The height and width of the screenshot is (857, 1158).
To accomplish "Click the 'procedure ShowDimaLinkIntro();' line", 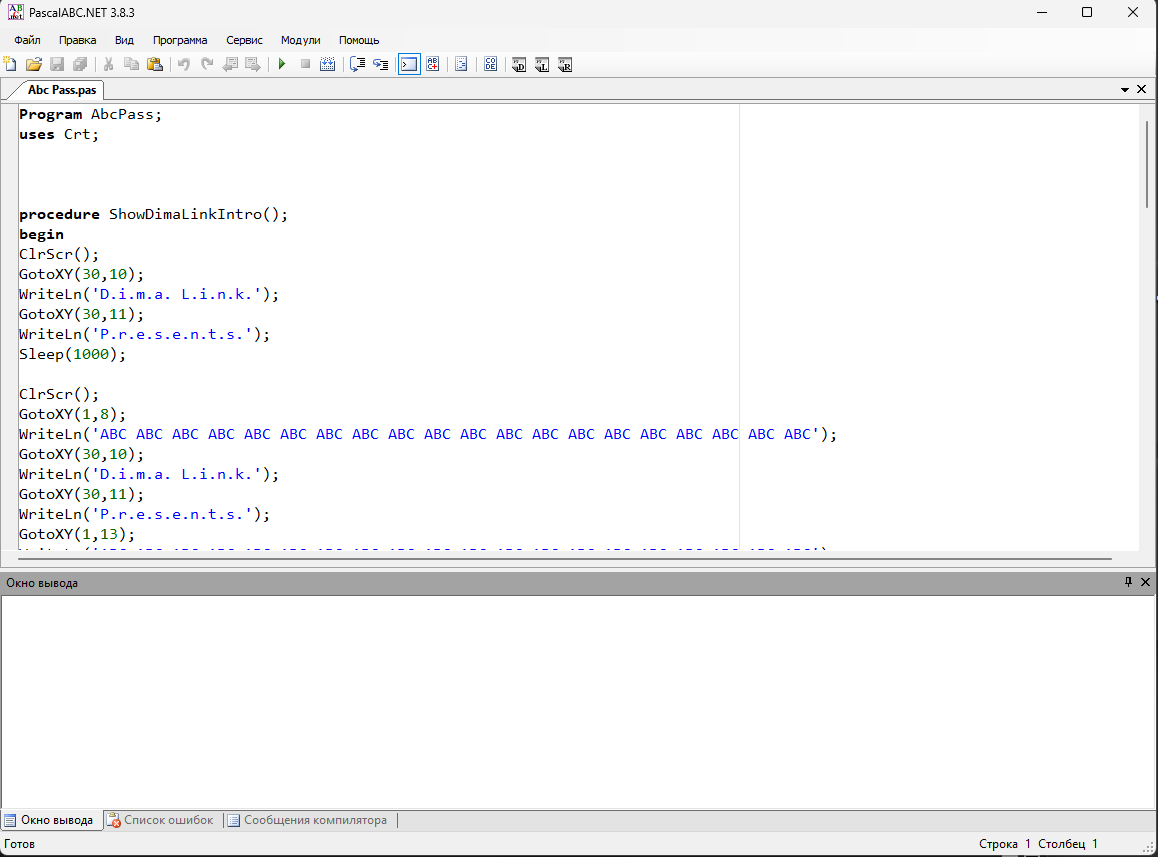I will point(154,214).
